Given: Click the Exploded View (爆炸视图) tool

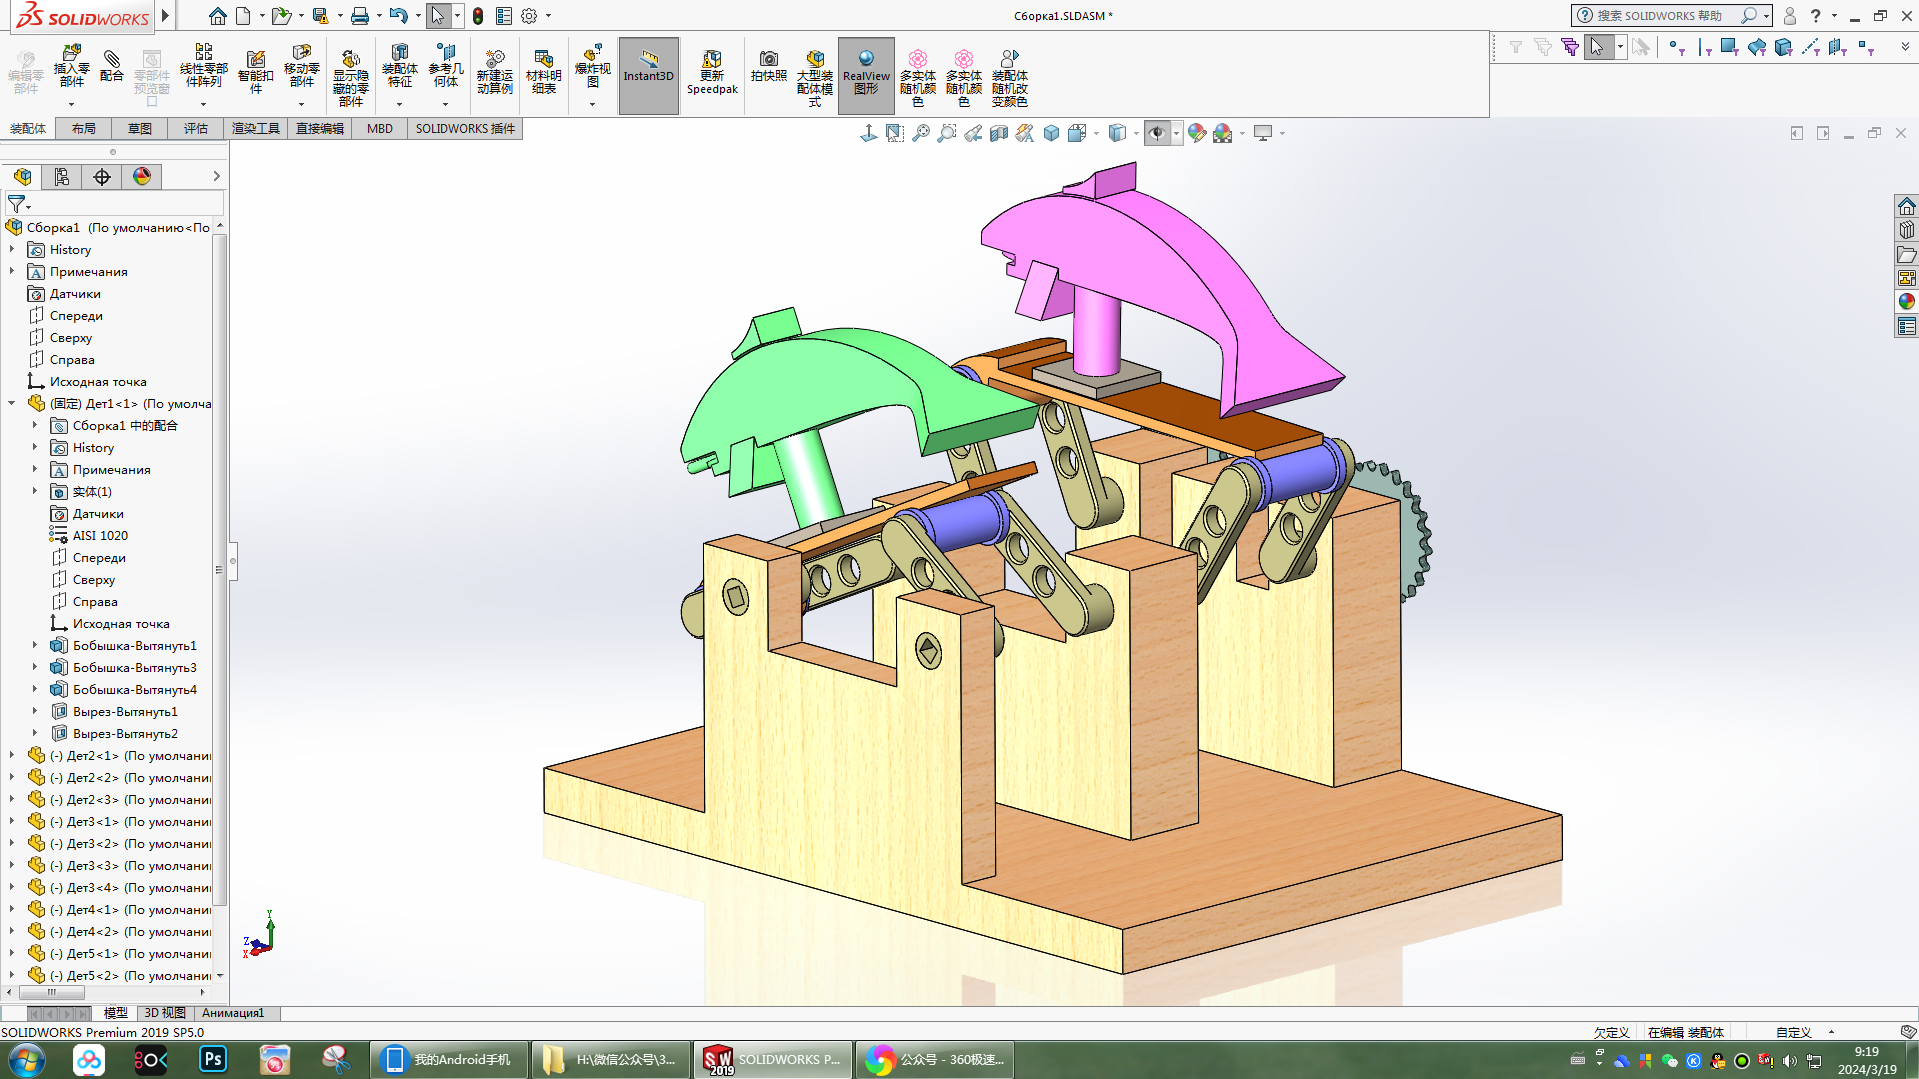Looking at the screenshot, I should (592, 66).
